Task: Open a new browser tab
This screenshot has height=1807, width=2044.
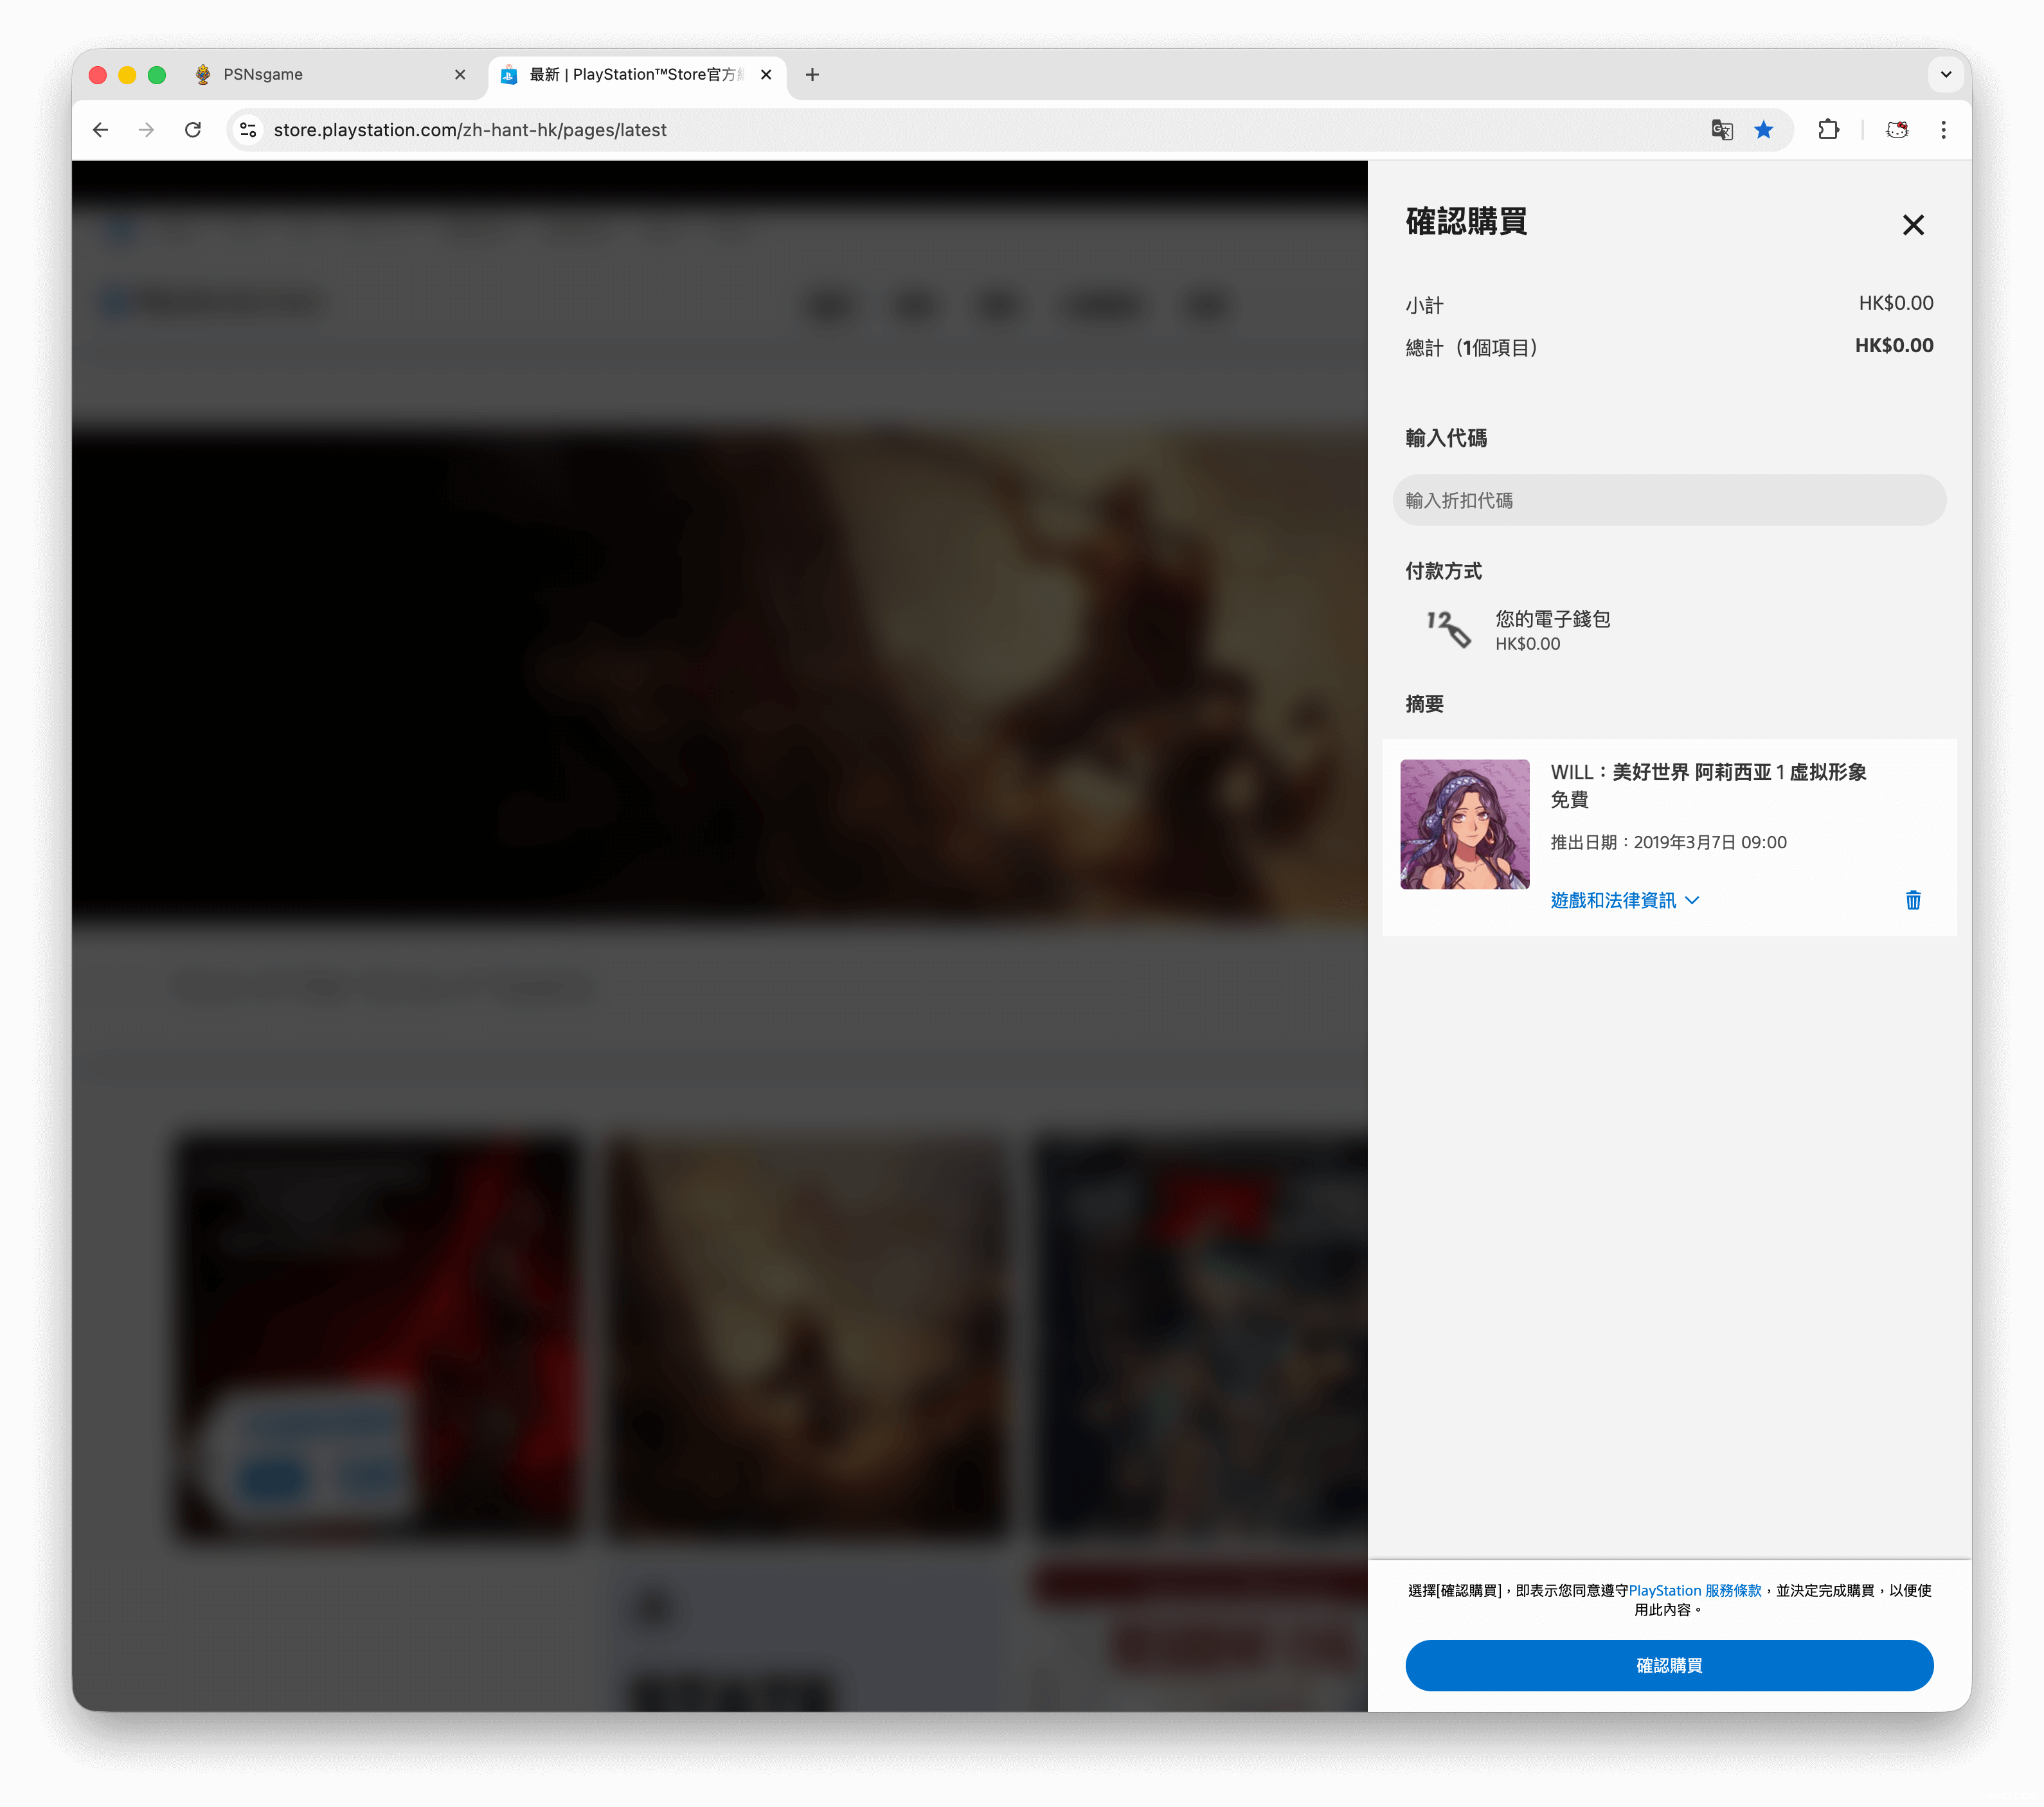Action: [812, 74]
